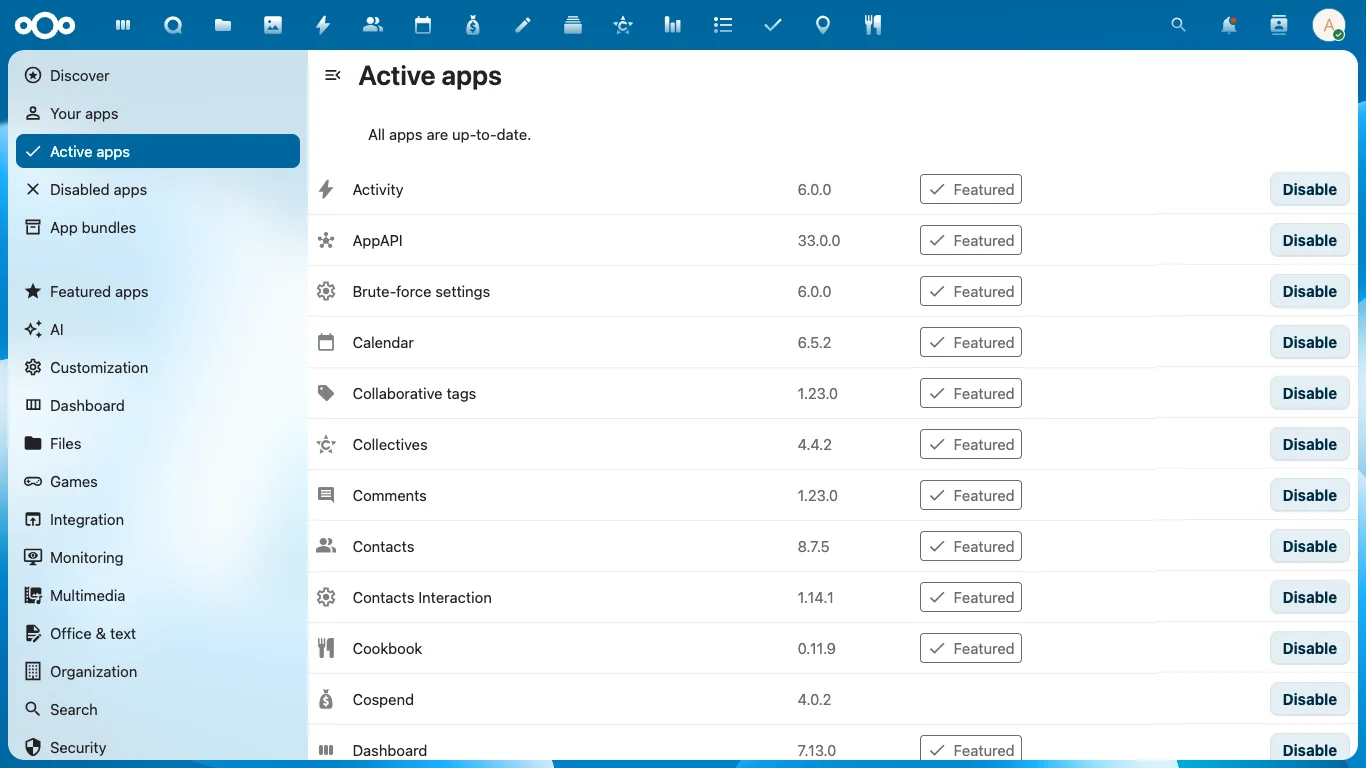Click the Calendar app name in the list
Viewport: 1366px width, 768px height.
pyautogui.click(x=383, y=342)
